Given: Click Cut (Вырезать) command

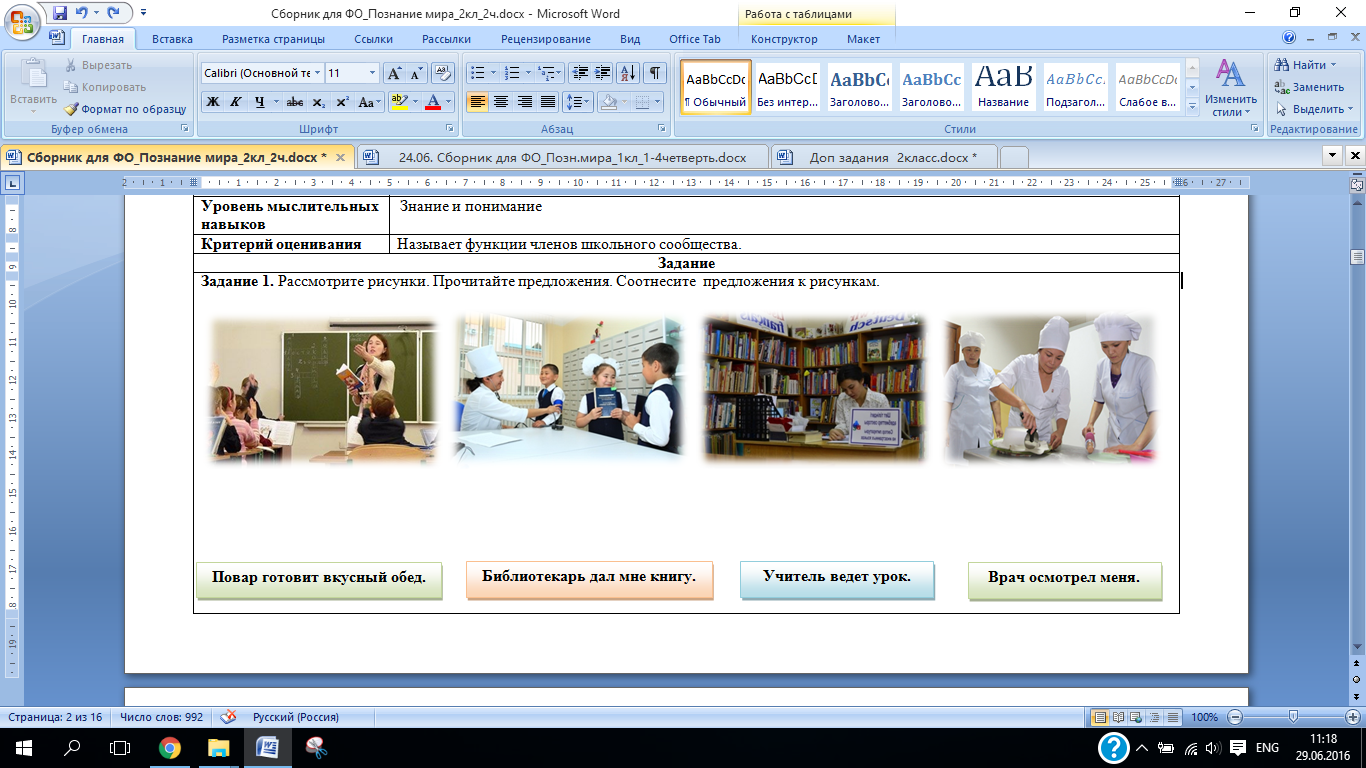Looking at the screenshot, I should (98, 65).
